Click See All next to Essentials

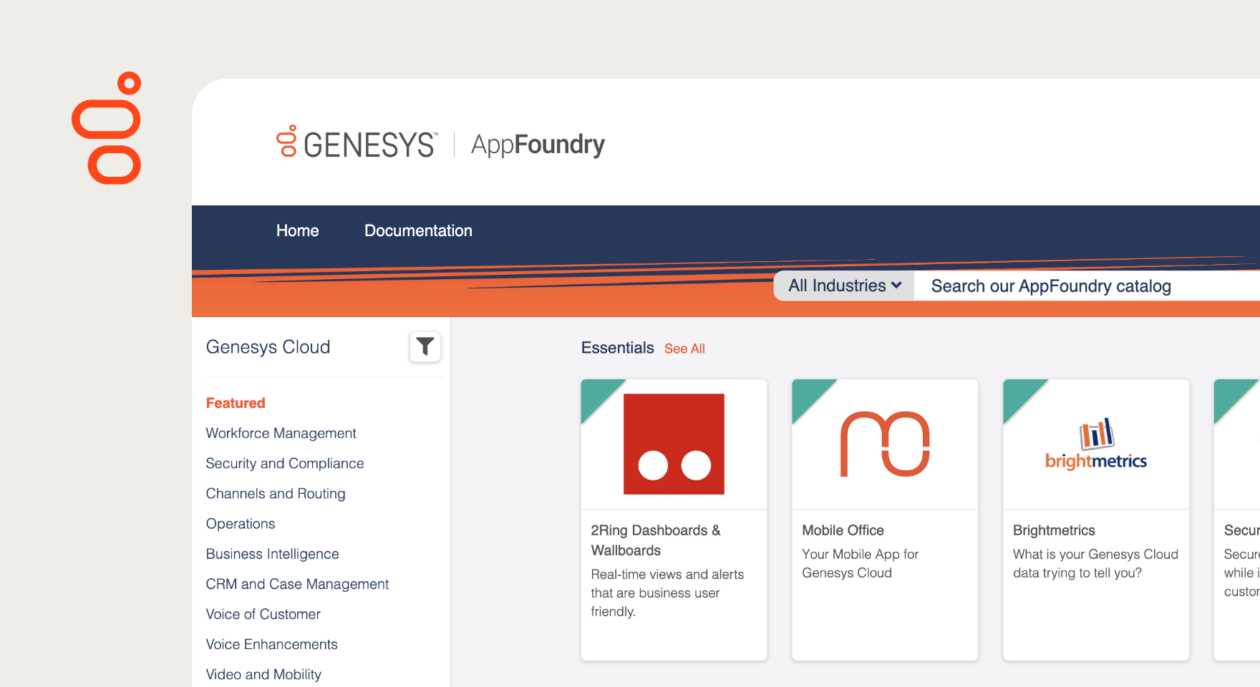coord(685,349)
